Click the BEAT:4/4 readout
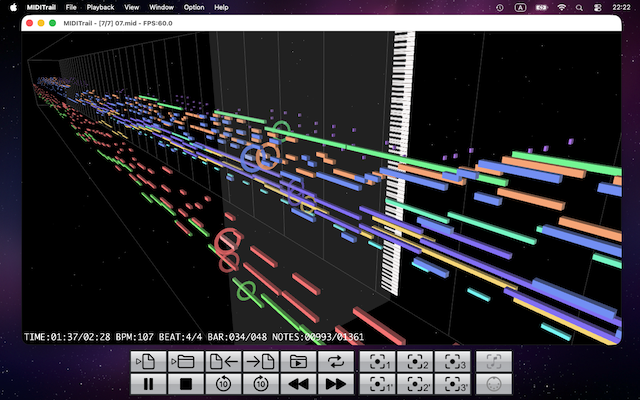This screenshot has height=400, width=640. point(180,337)
